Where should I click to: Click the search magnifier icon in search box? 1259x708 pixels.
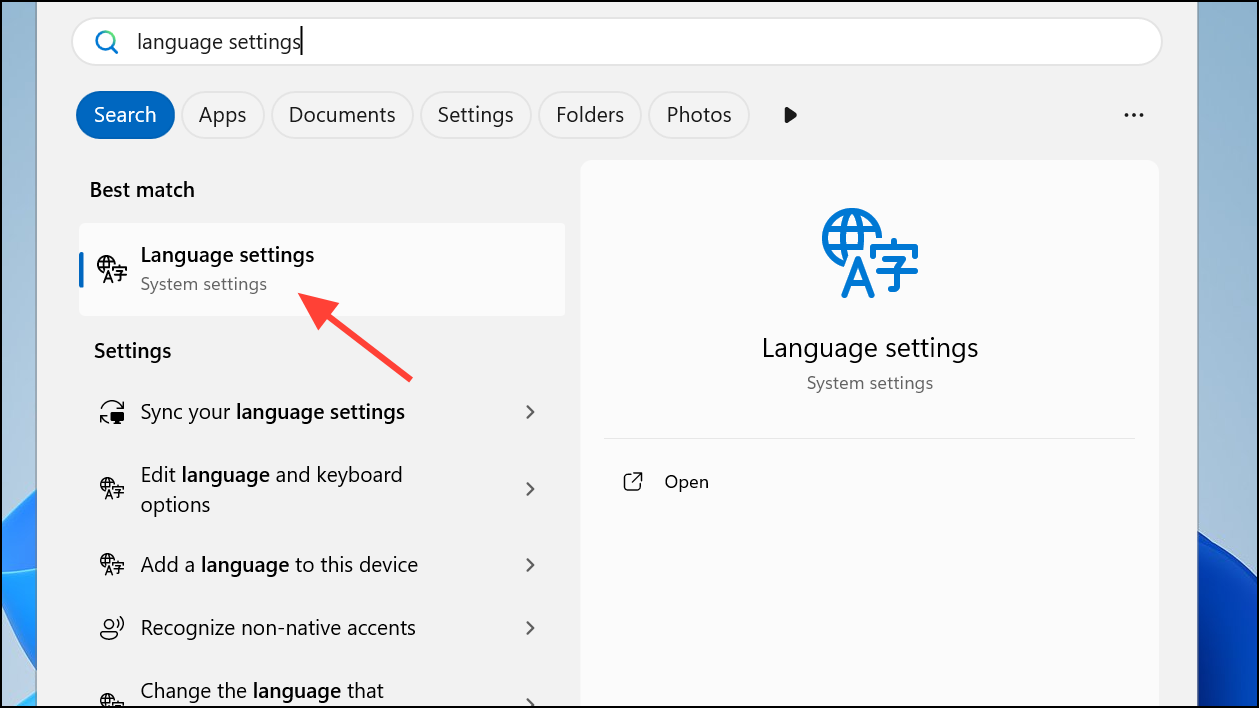click(106, 42)
